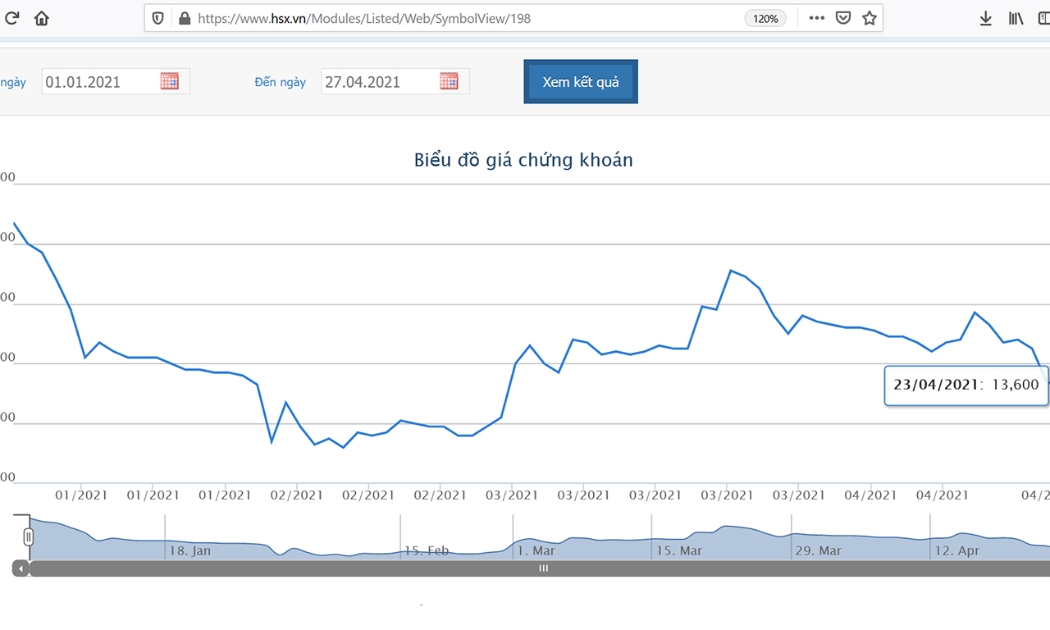The image size is (1050, 630).
Task: Click the Đến ngày label
Action: pyautogui.click(x=280, y=82)
